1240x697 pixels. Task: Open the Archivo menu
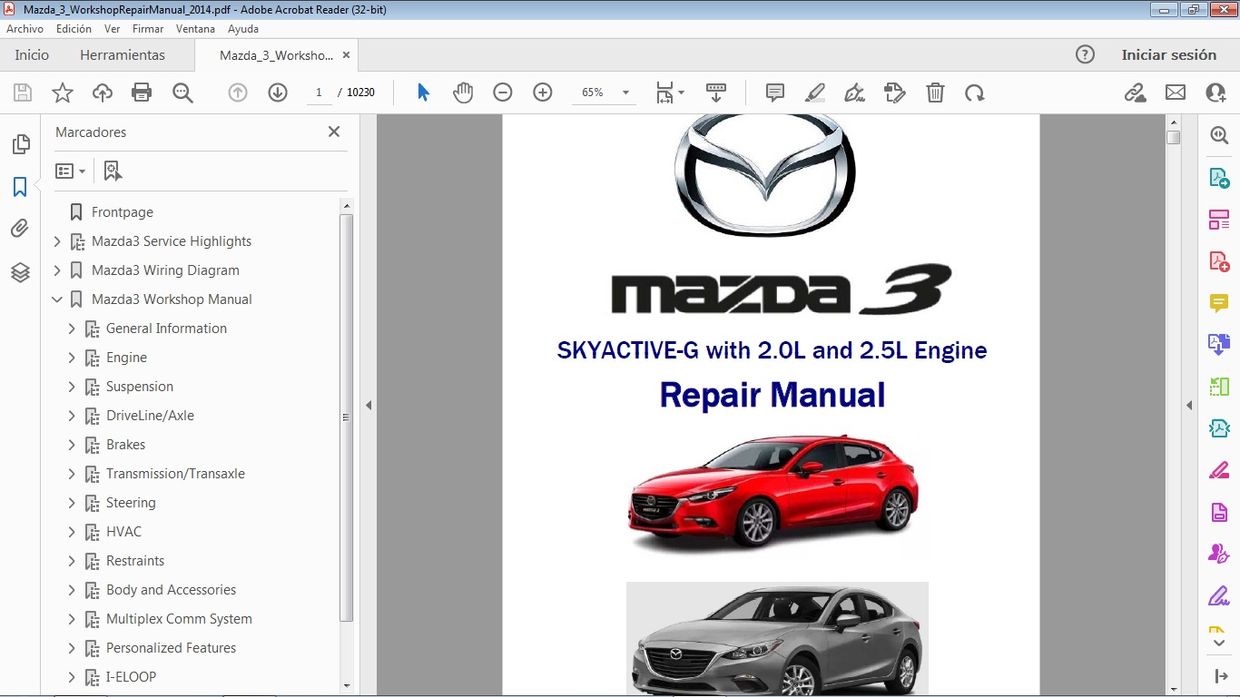[25, 29]
